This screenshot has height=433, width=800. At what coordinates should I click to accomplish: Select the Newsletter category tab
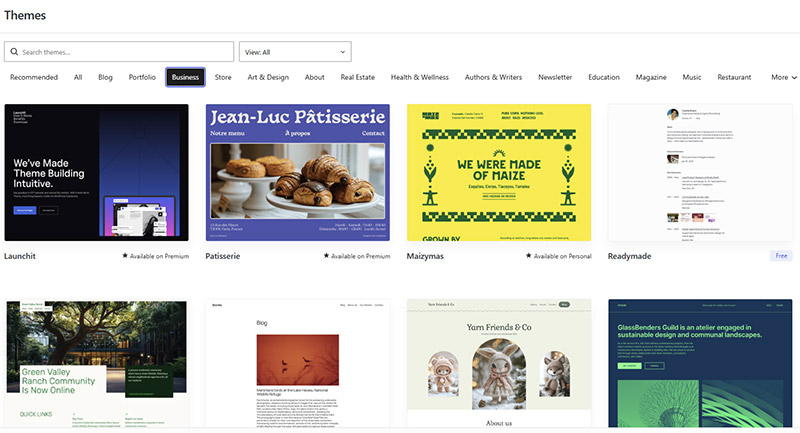pos(555,77)
